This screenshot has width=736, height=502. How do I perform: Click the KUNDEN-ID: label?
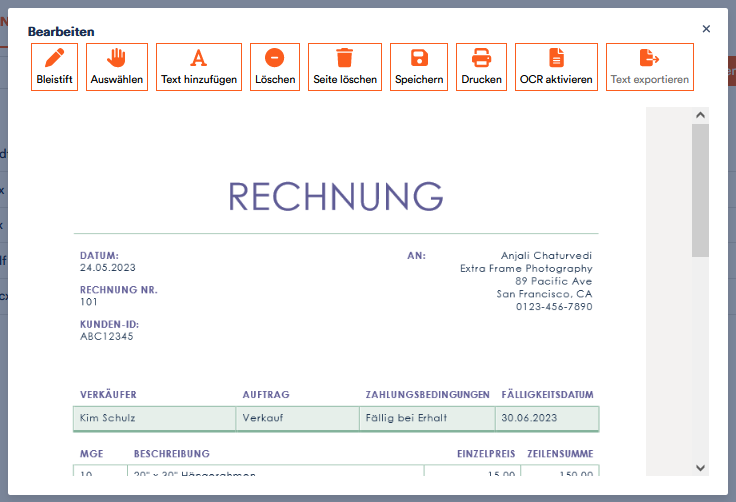pyautogui.click(x=109, y=324)
